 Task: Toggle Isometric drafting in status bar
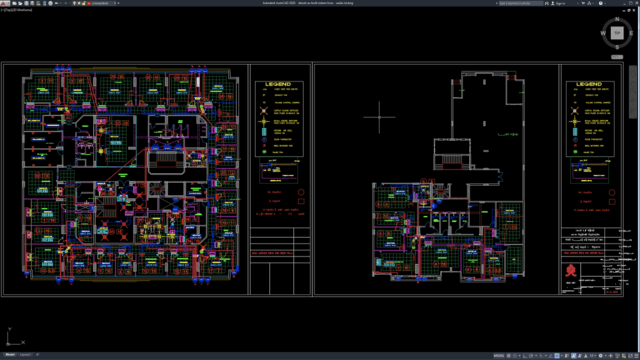pos(541,356)
